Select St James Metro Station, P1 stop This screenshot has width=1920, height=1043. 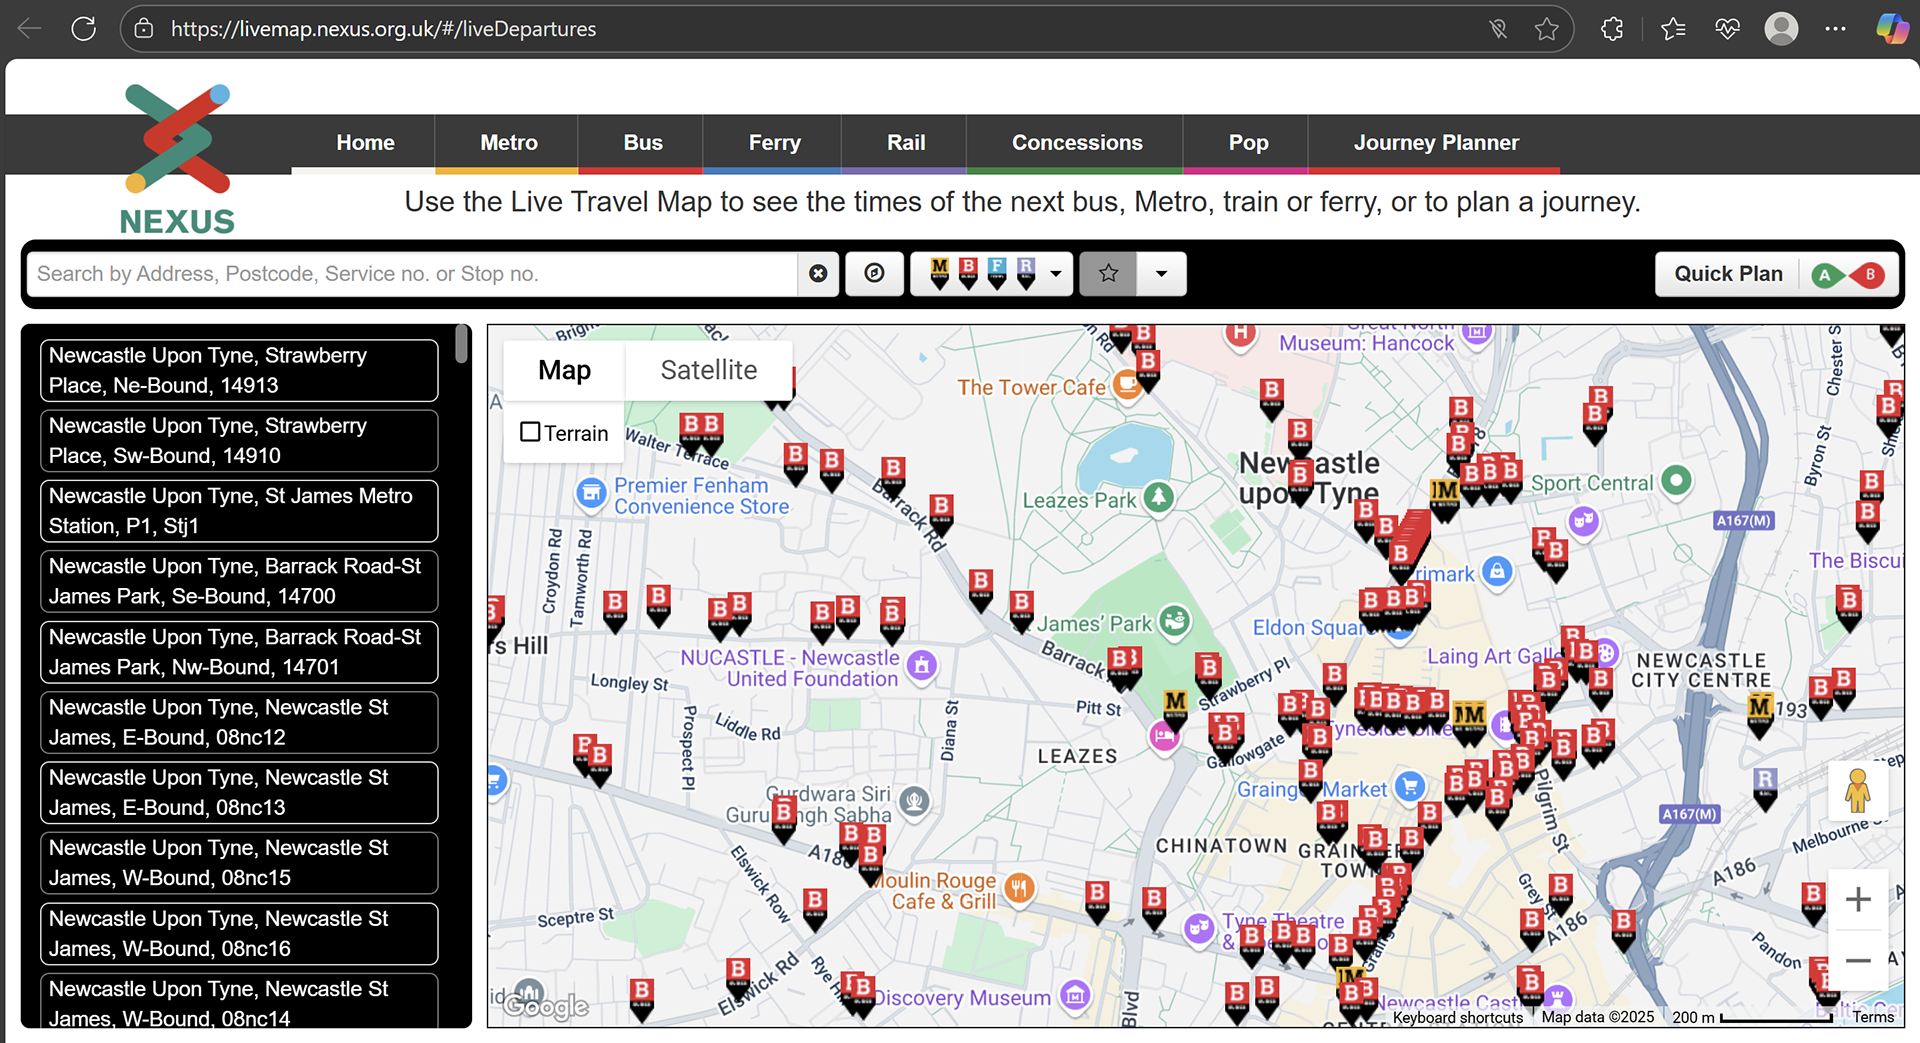(239, 511)
